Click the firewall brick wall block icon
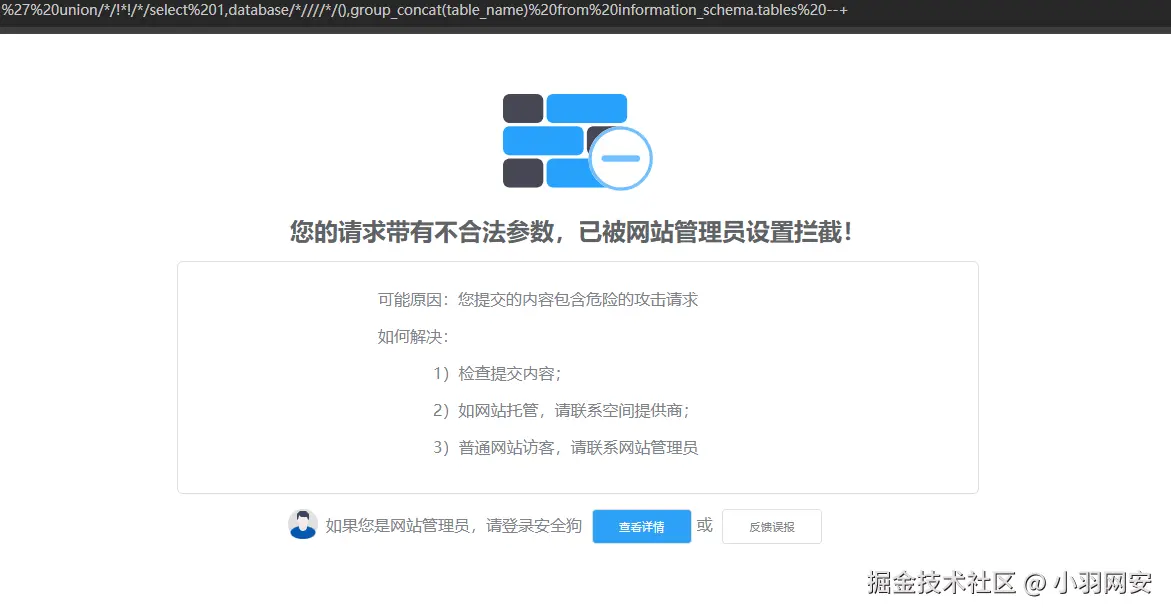Screen dimensions: 1171x615 pos(577,141)
